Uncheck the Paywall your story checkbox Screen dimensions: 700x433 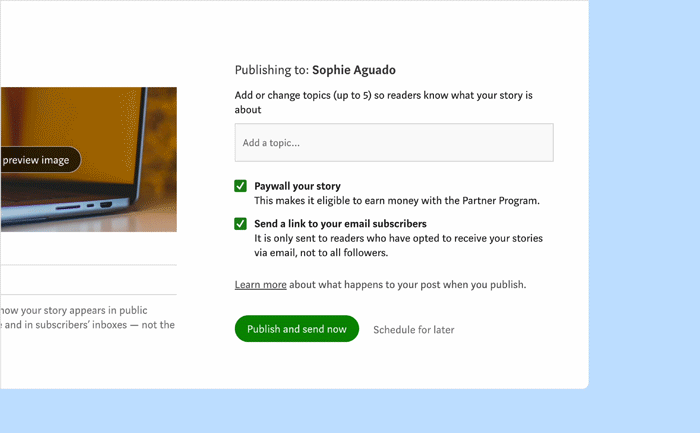coord(240,186)
